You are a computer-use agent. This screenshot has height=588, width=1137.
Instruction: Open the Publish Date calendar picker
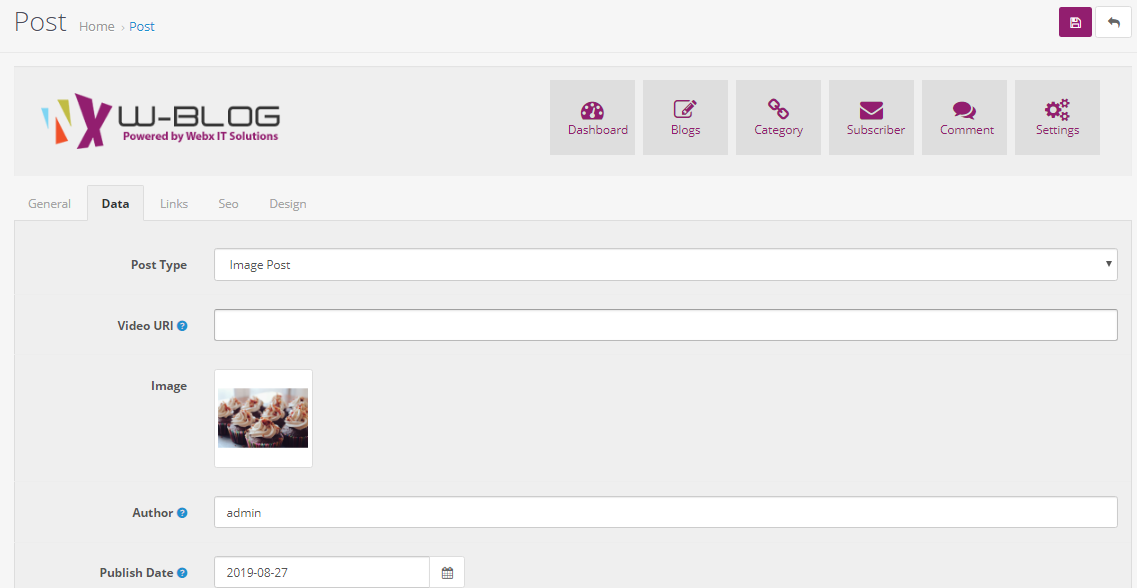pyautogui.click(x=447, y=573)
